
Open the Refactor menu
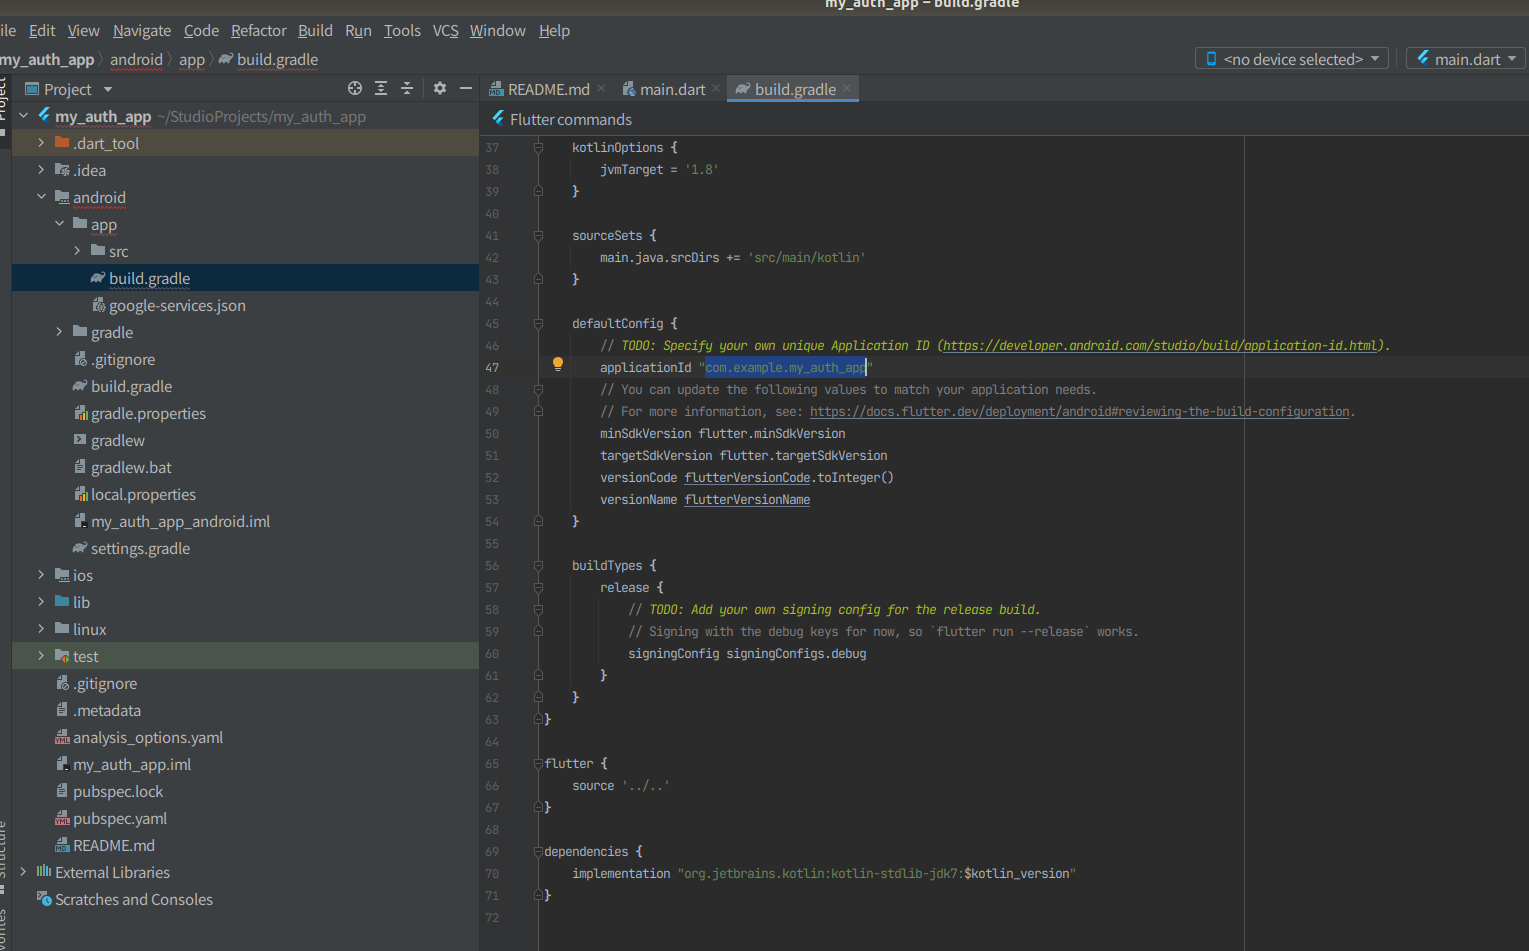[258, 31]
